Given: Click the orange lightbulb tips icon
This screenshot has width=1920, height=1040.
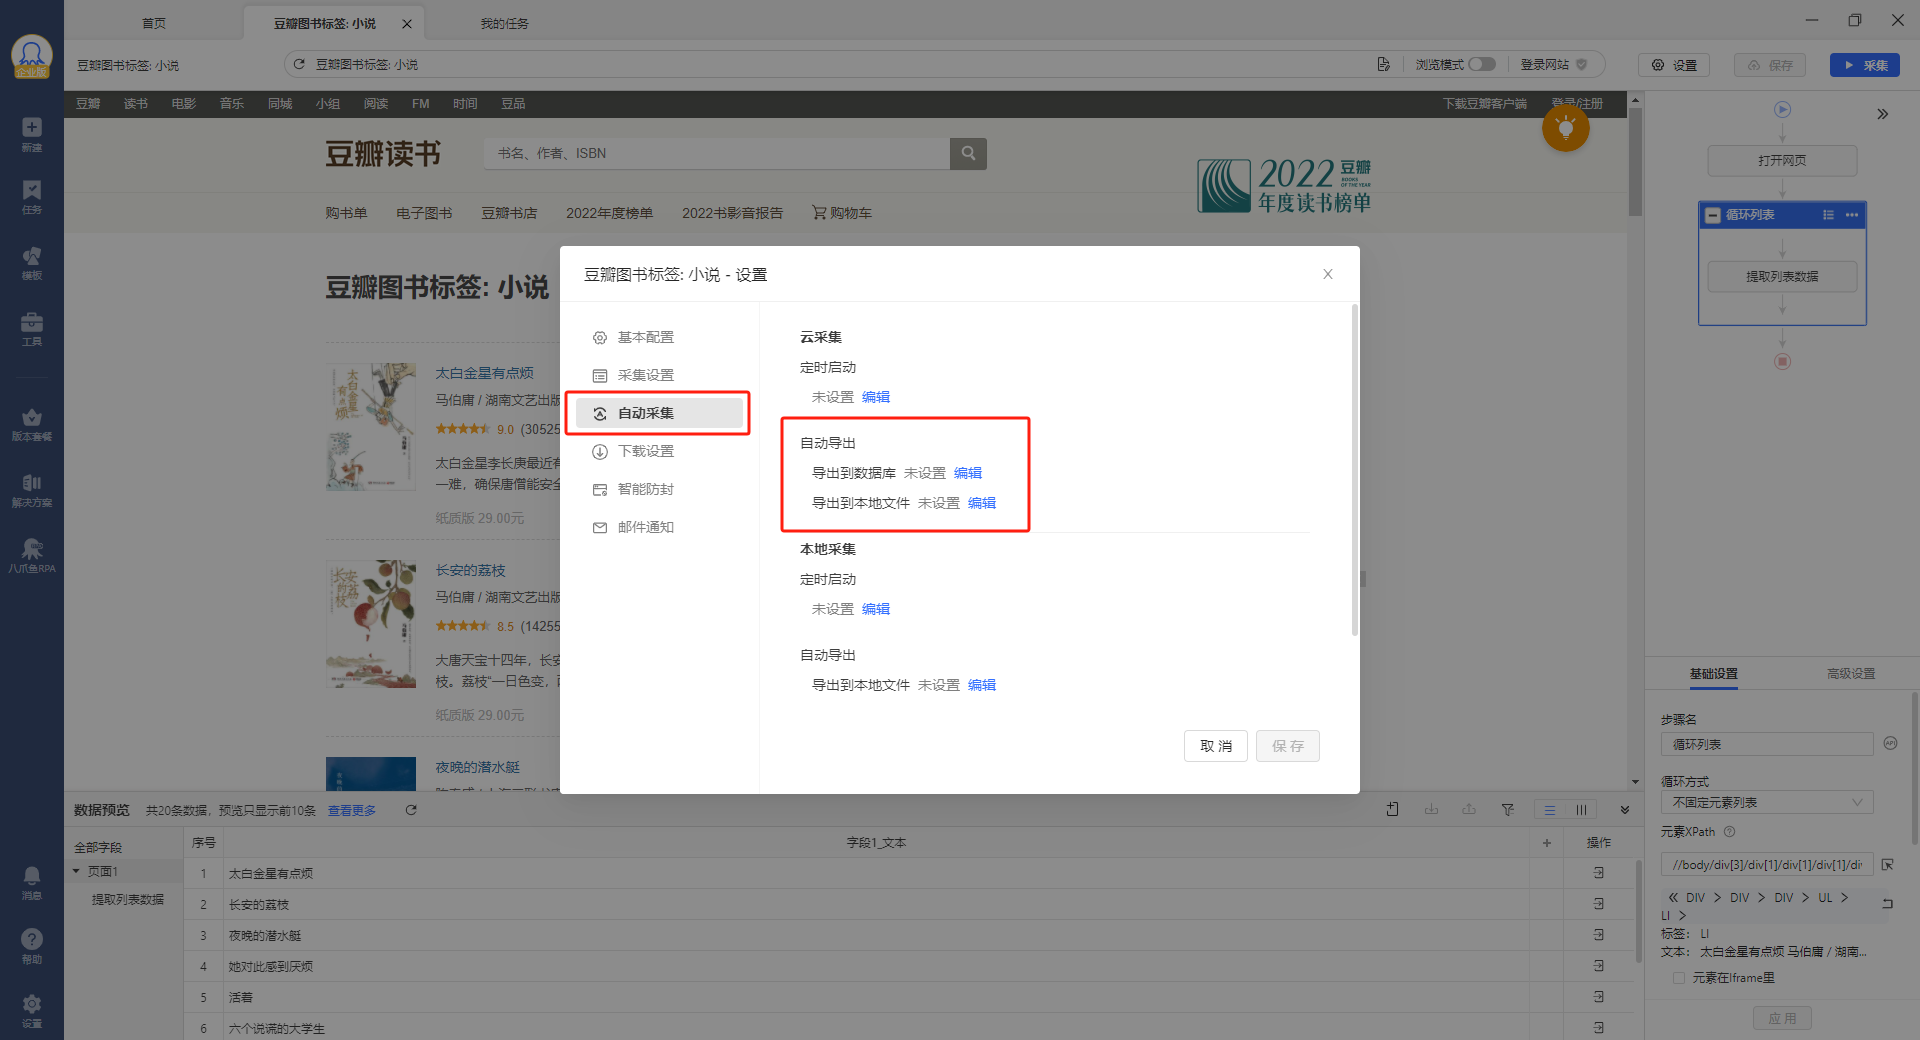Looking at the screenshot, I should click(x=1566, y=128).
